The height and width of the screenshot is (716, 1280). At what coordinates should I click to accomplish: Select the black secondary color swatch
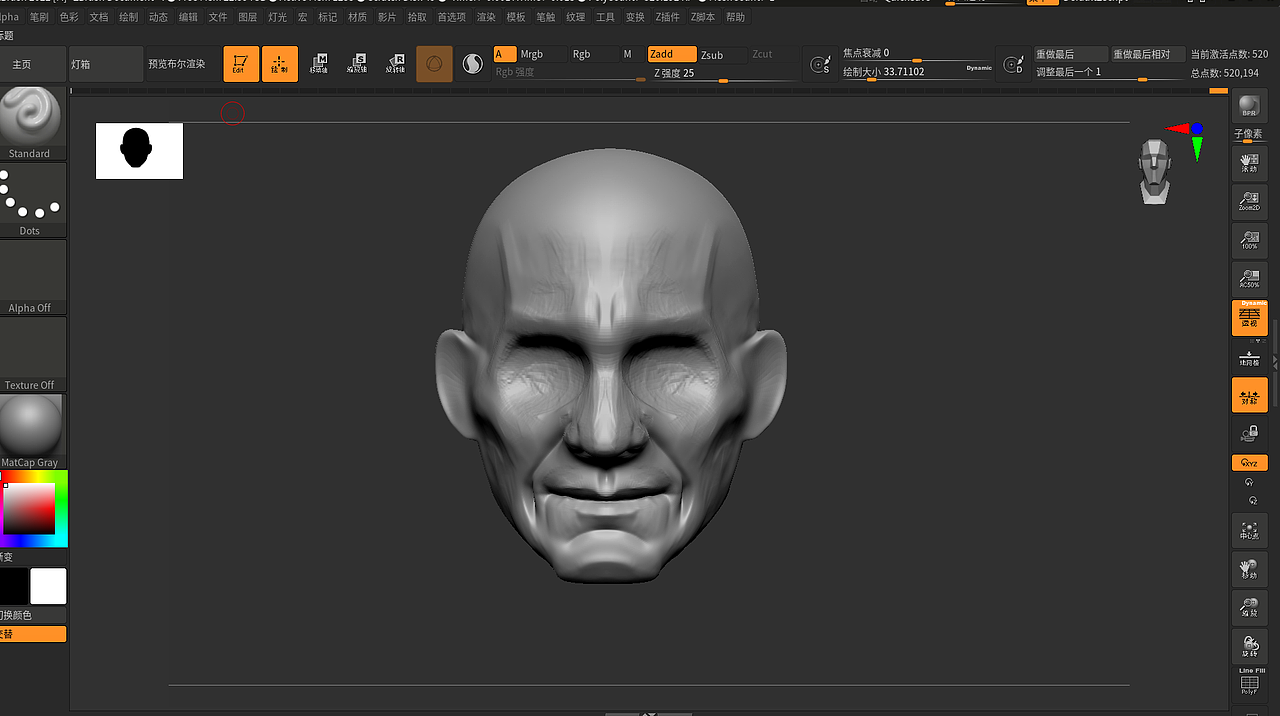click(x=14, y=586)
